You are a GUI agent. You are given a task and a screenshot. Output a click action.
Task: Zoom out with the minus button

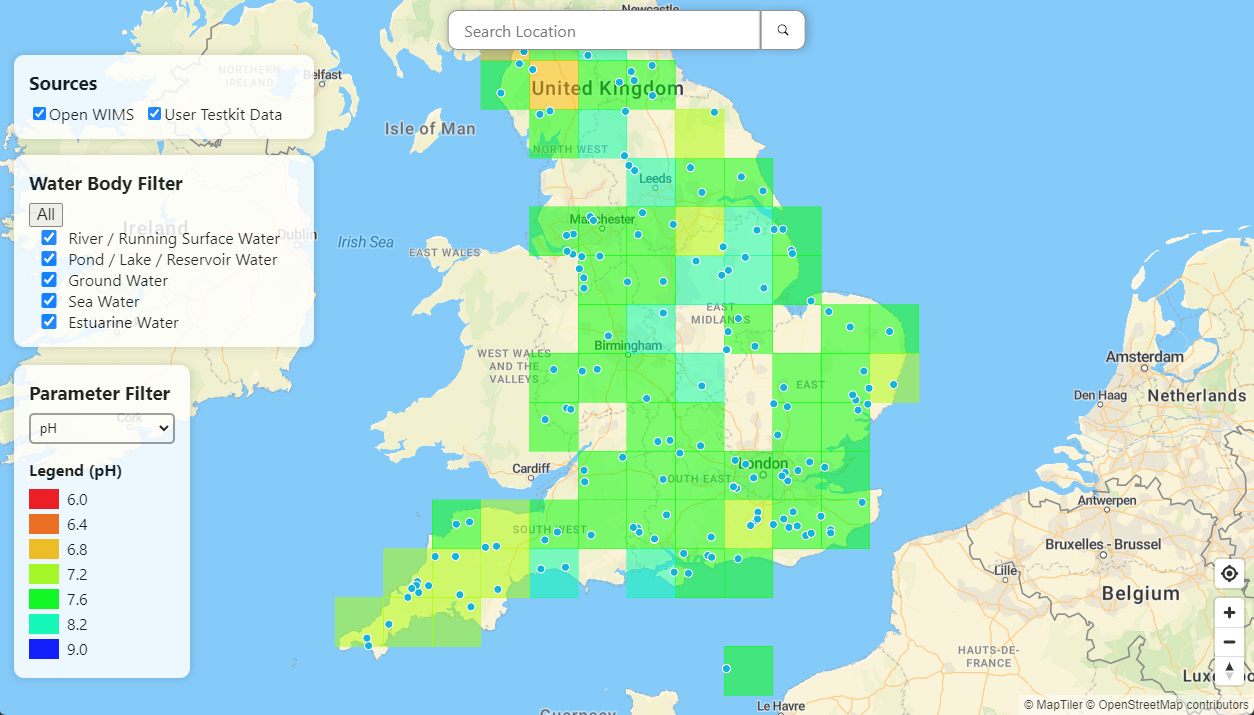[1229, 641]
